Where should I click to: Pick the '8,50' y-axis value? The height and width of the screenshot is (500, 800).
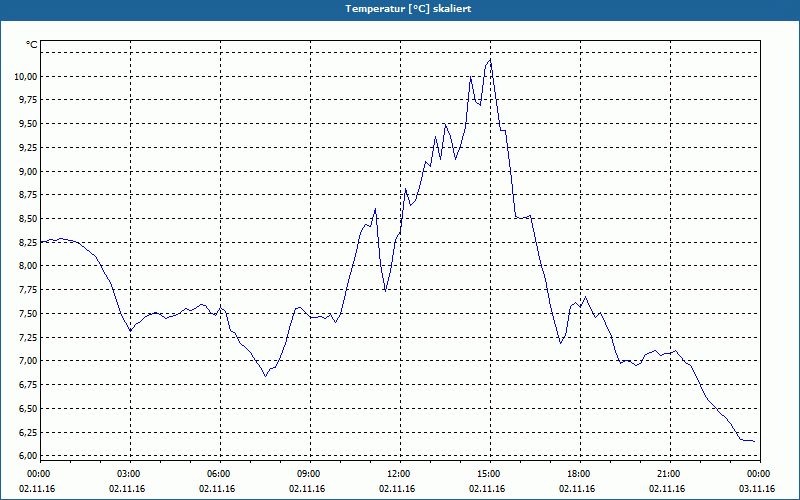point(29,219)
